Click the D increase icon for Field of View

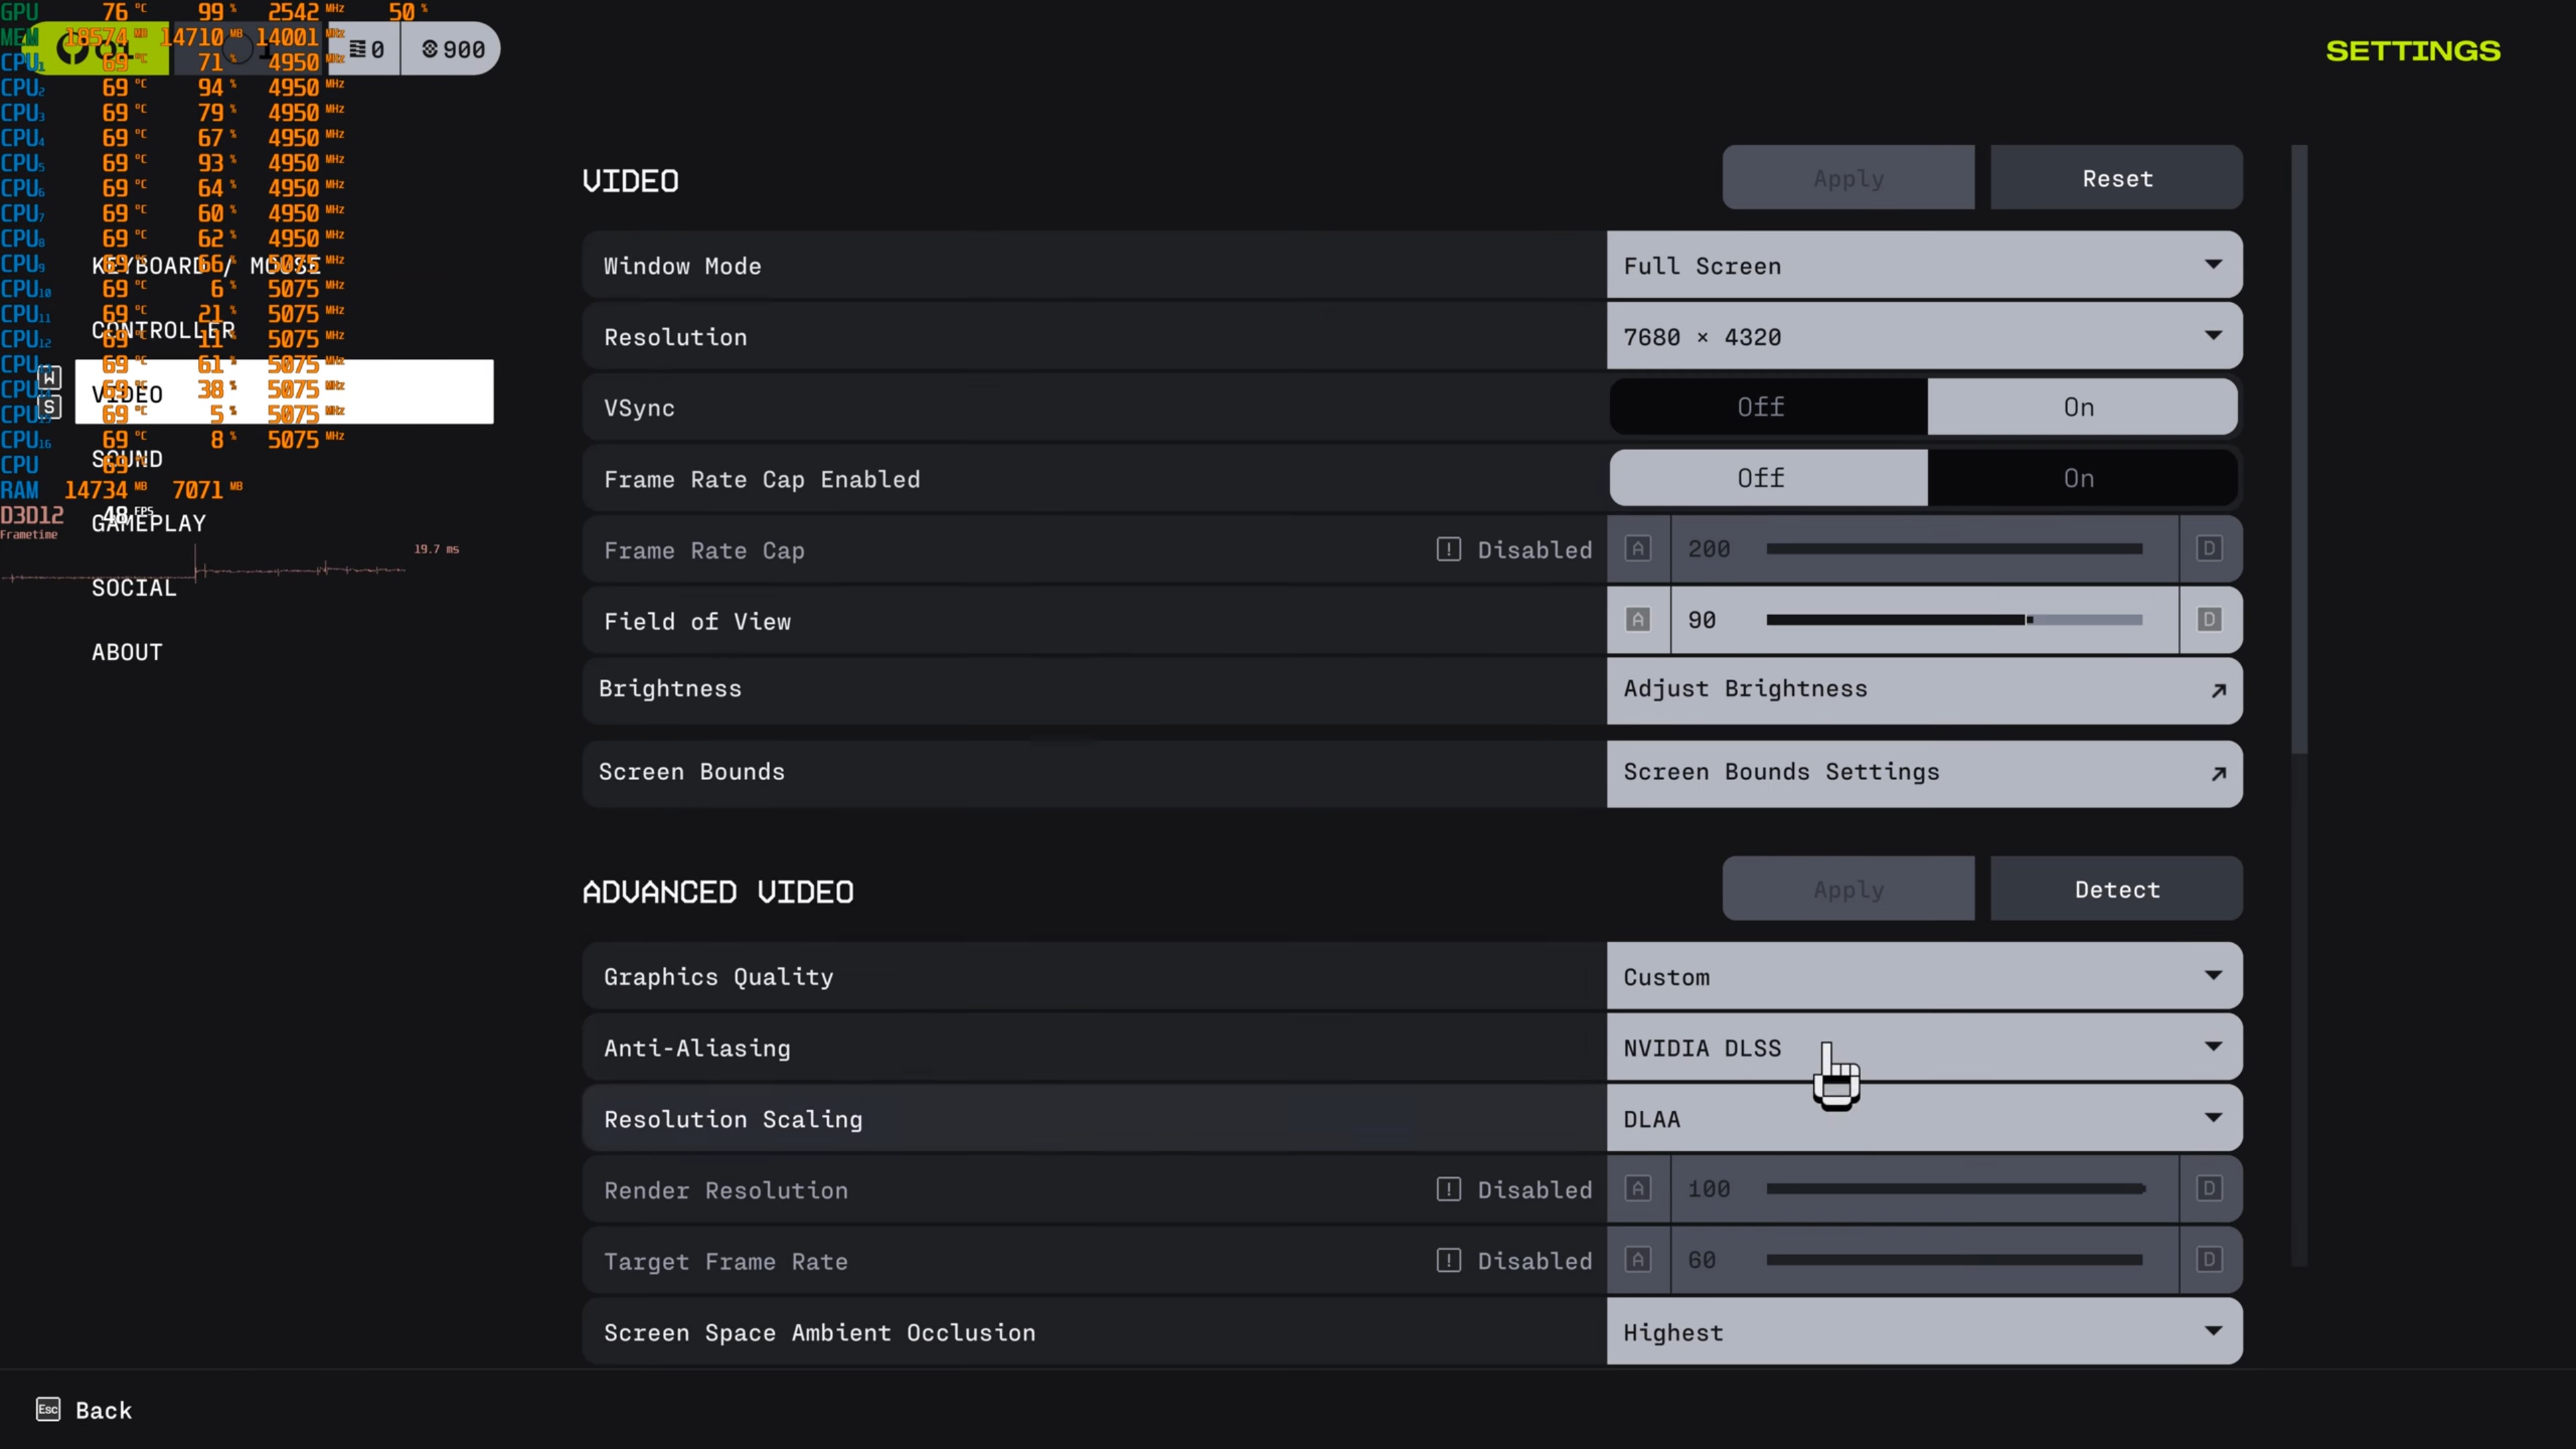2209,620
